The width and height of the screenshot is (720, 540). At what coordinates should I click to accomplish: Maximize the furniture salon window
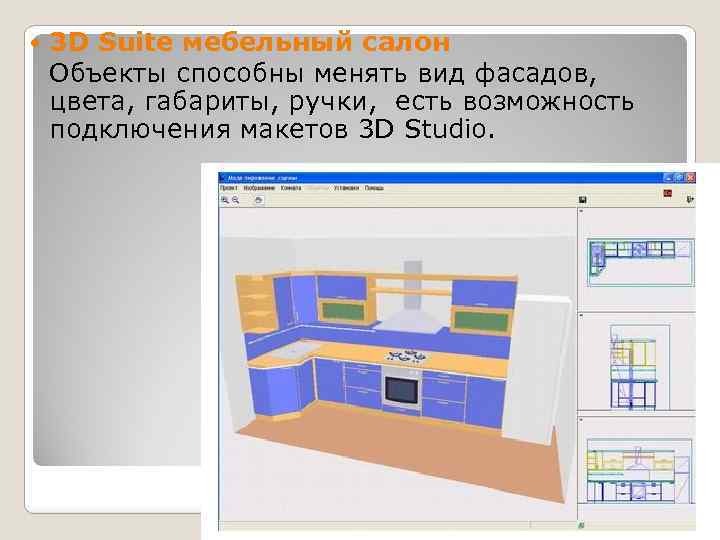(680, 178)
